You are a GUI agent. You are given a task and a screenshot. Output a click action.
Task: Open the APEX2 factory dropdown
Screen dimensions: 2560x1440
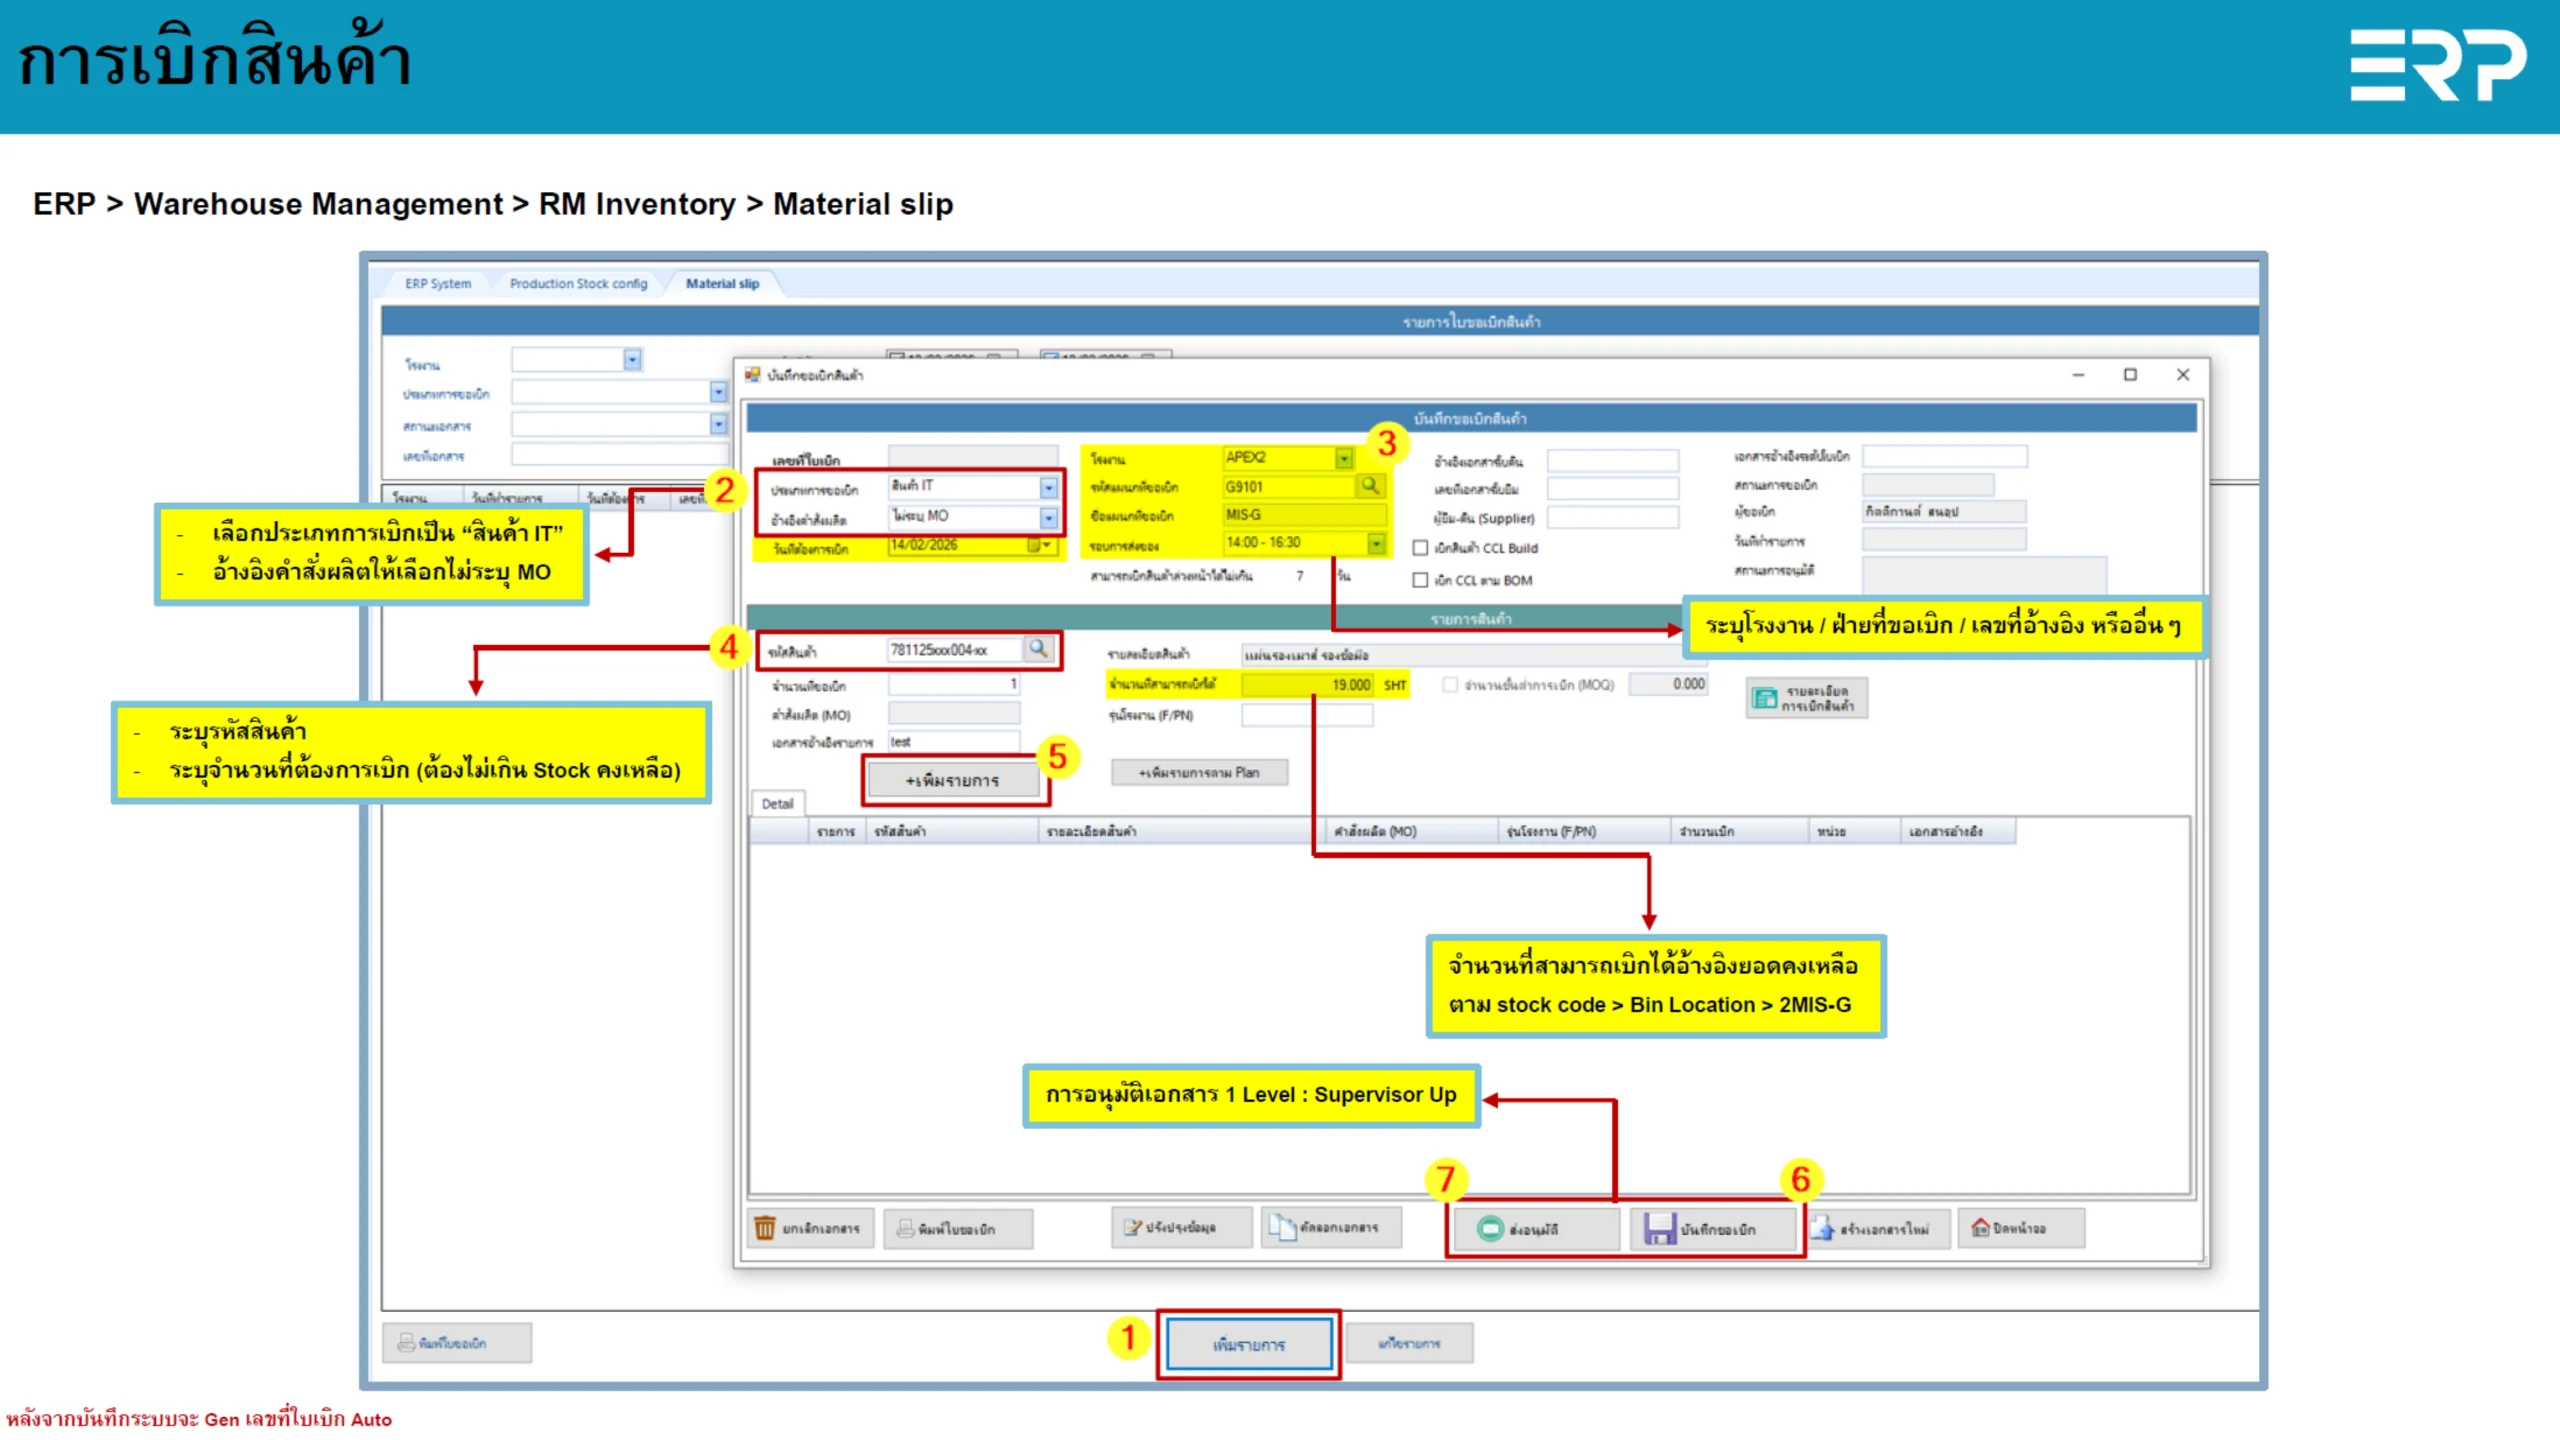pos(1344,458)
